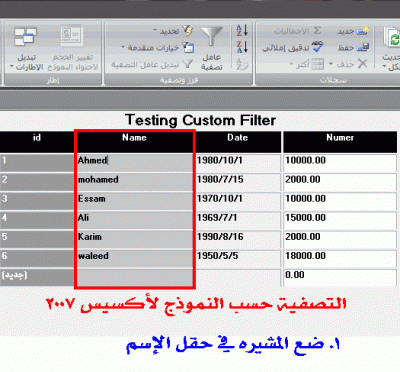Select the waleed name field
This screenshot has width=400, height=372.
click(x=134, y=258)
